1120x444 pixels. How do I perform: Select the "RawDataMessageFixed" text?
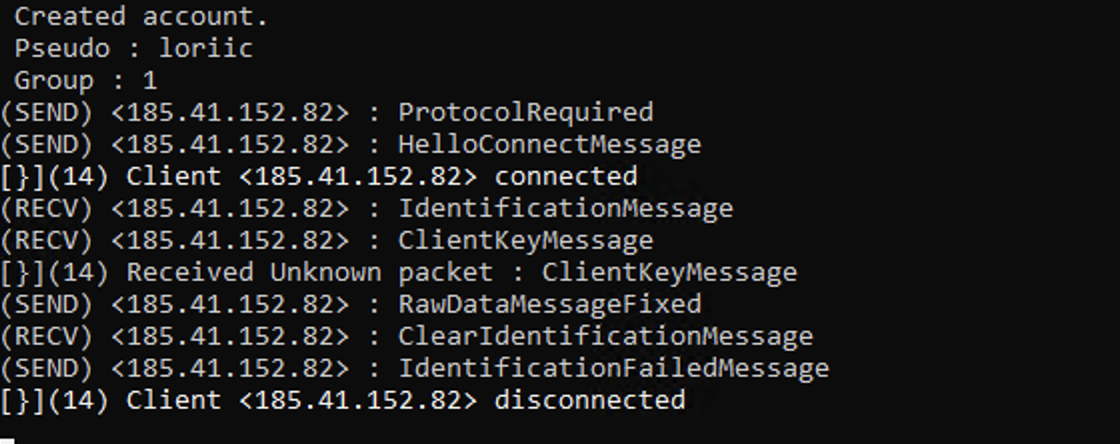click(549, 305)
